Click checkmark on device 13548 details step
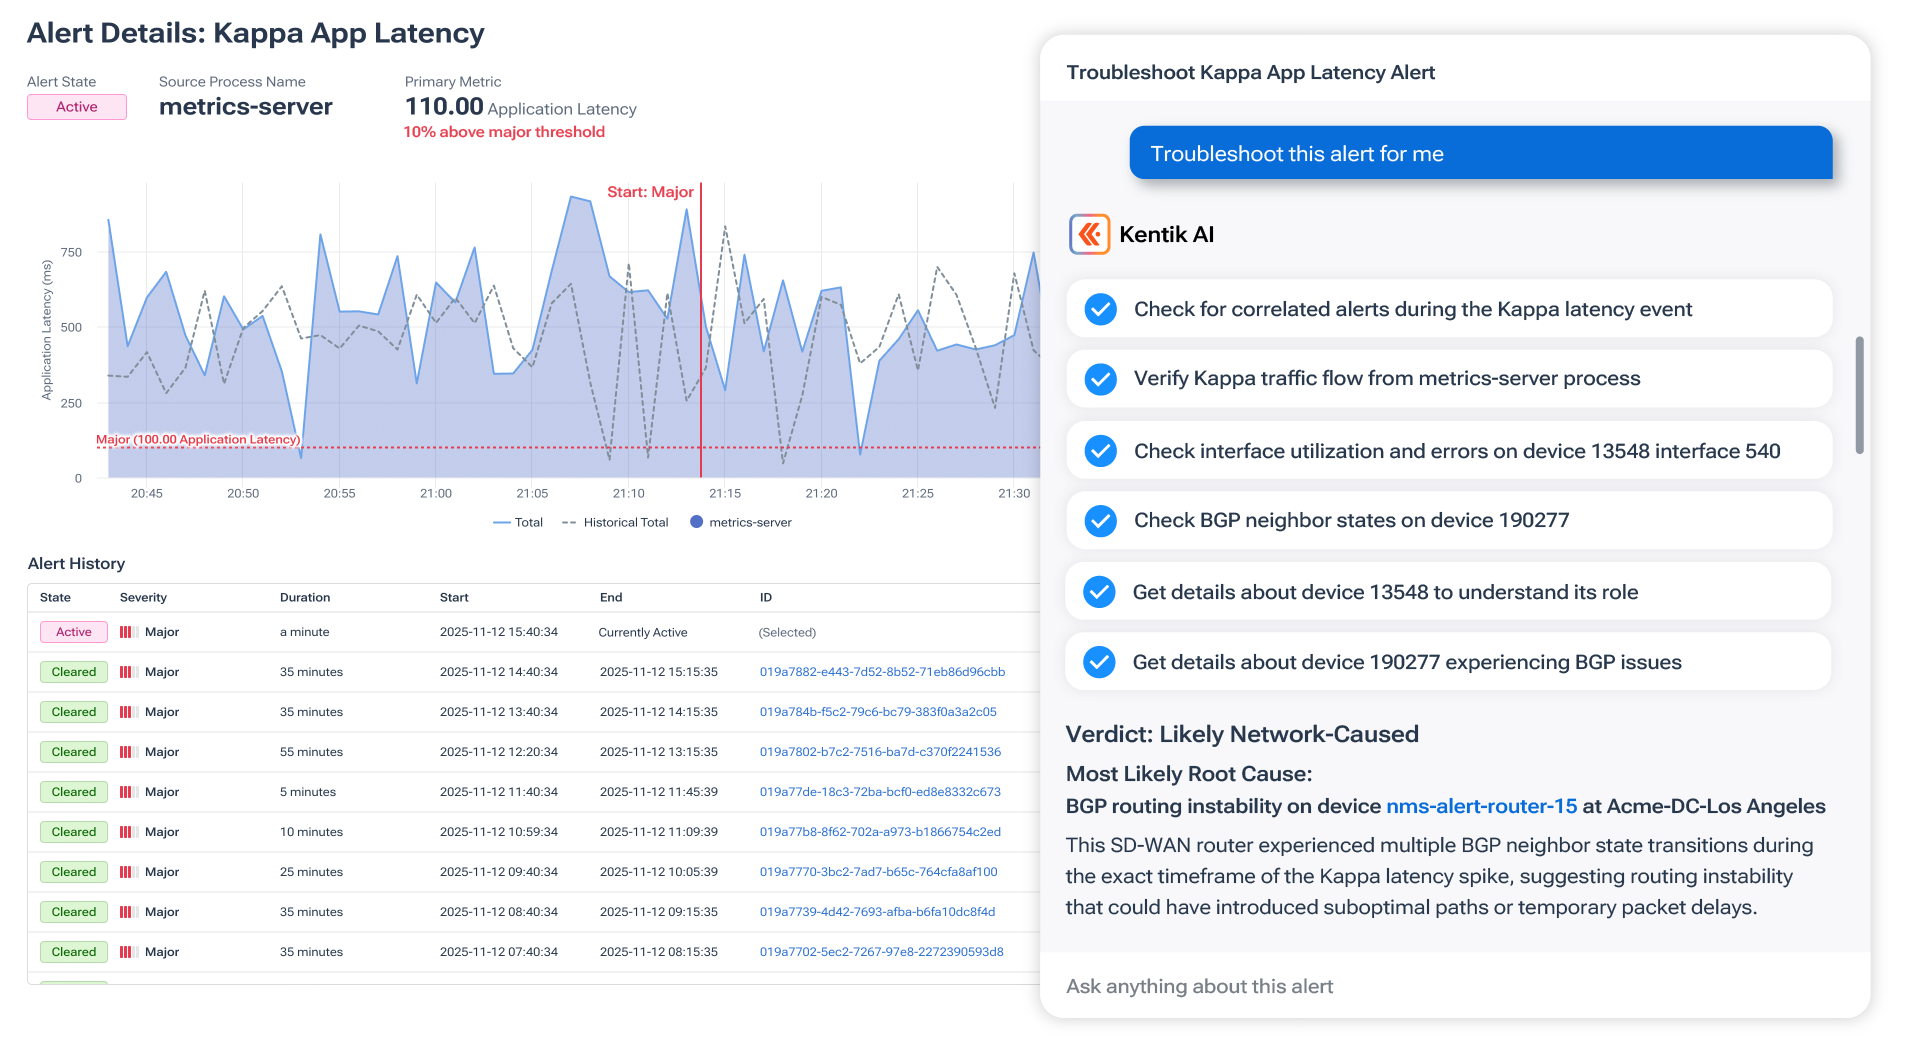The width and height of the screenshot is (1905, 1053). click(1100, 591)
